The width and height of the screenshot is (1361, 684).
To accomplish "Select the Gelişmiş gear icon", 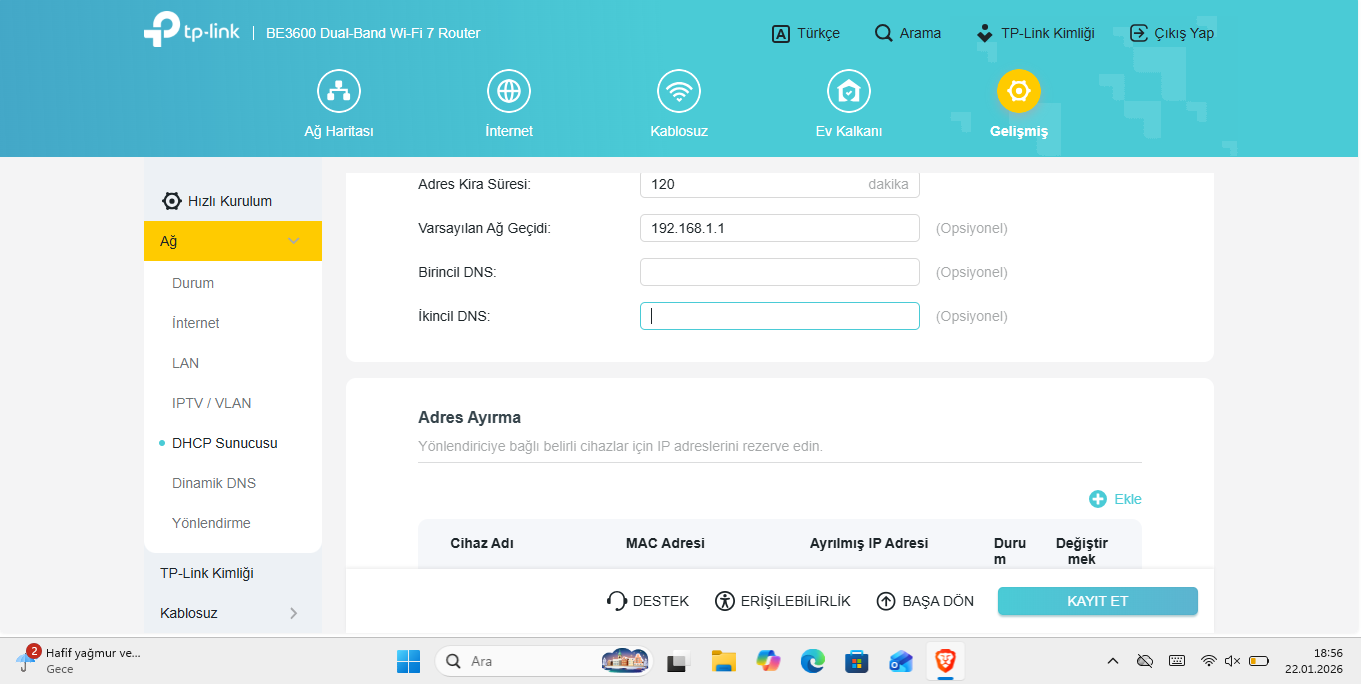I will tap(1019, 92).
